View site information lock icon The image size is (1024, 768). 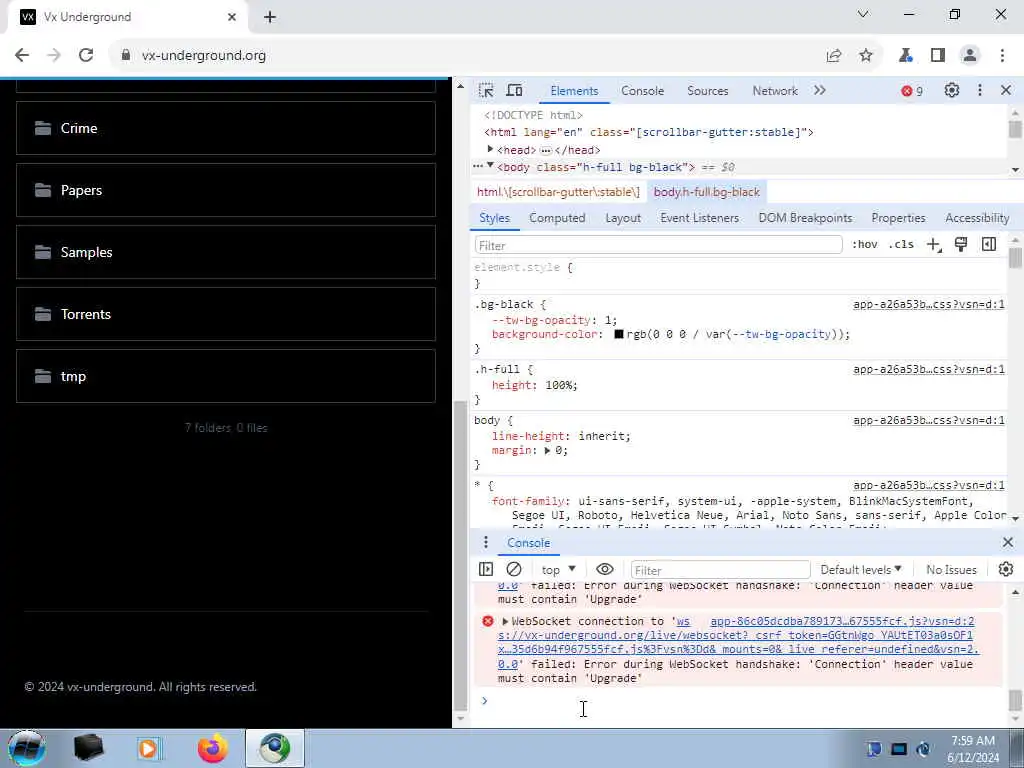coord(125,56)
